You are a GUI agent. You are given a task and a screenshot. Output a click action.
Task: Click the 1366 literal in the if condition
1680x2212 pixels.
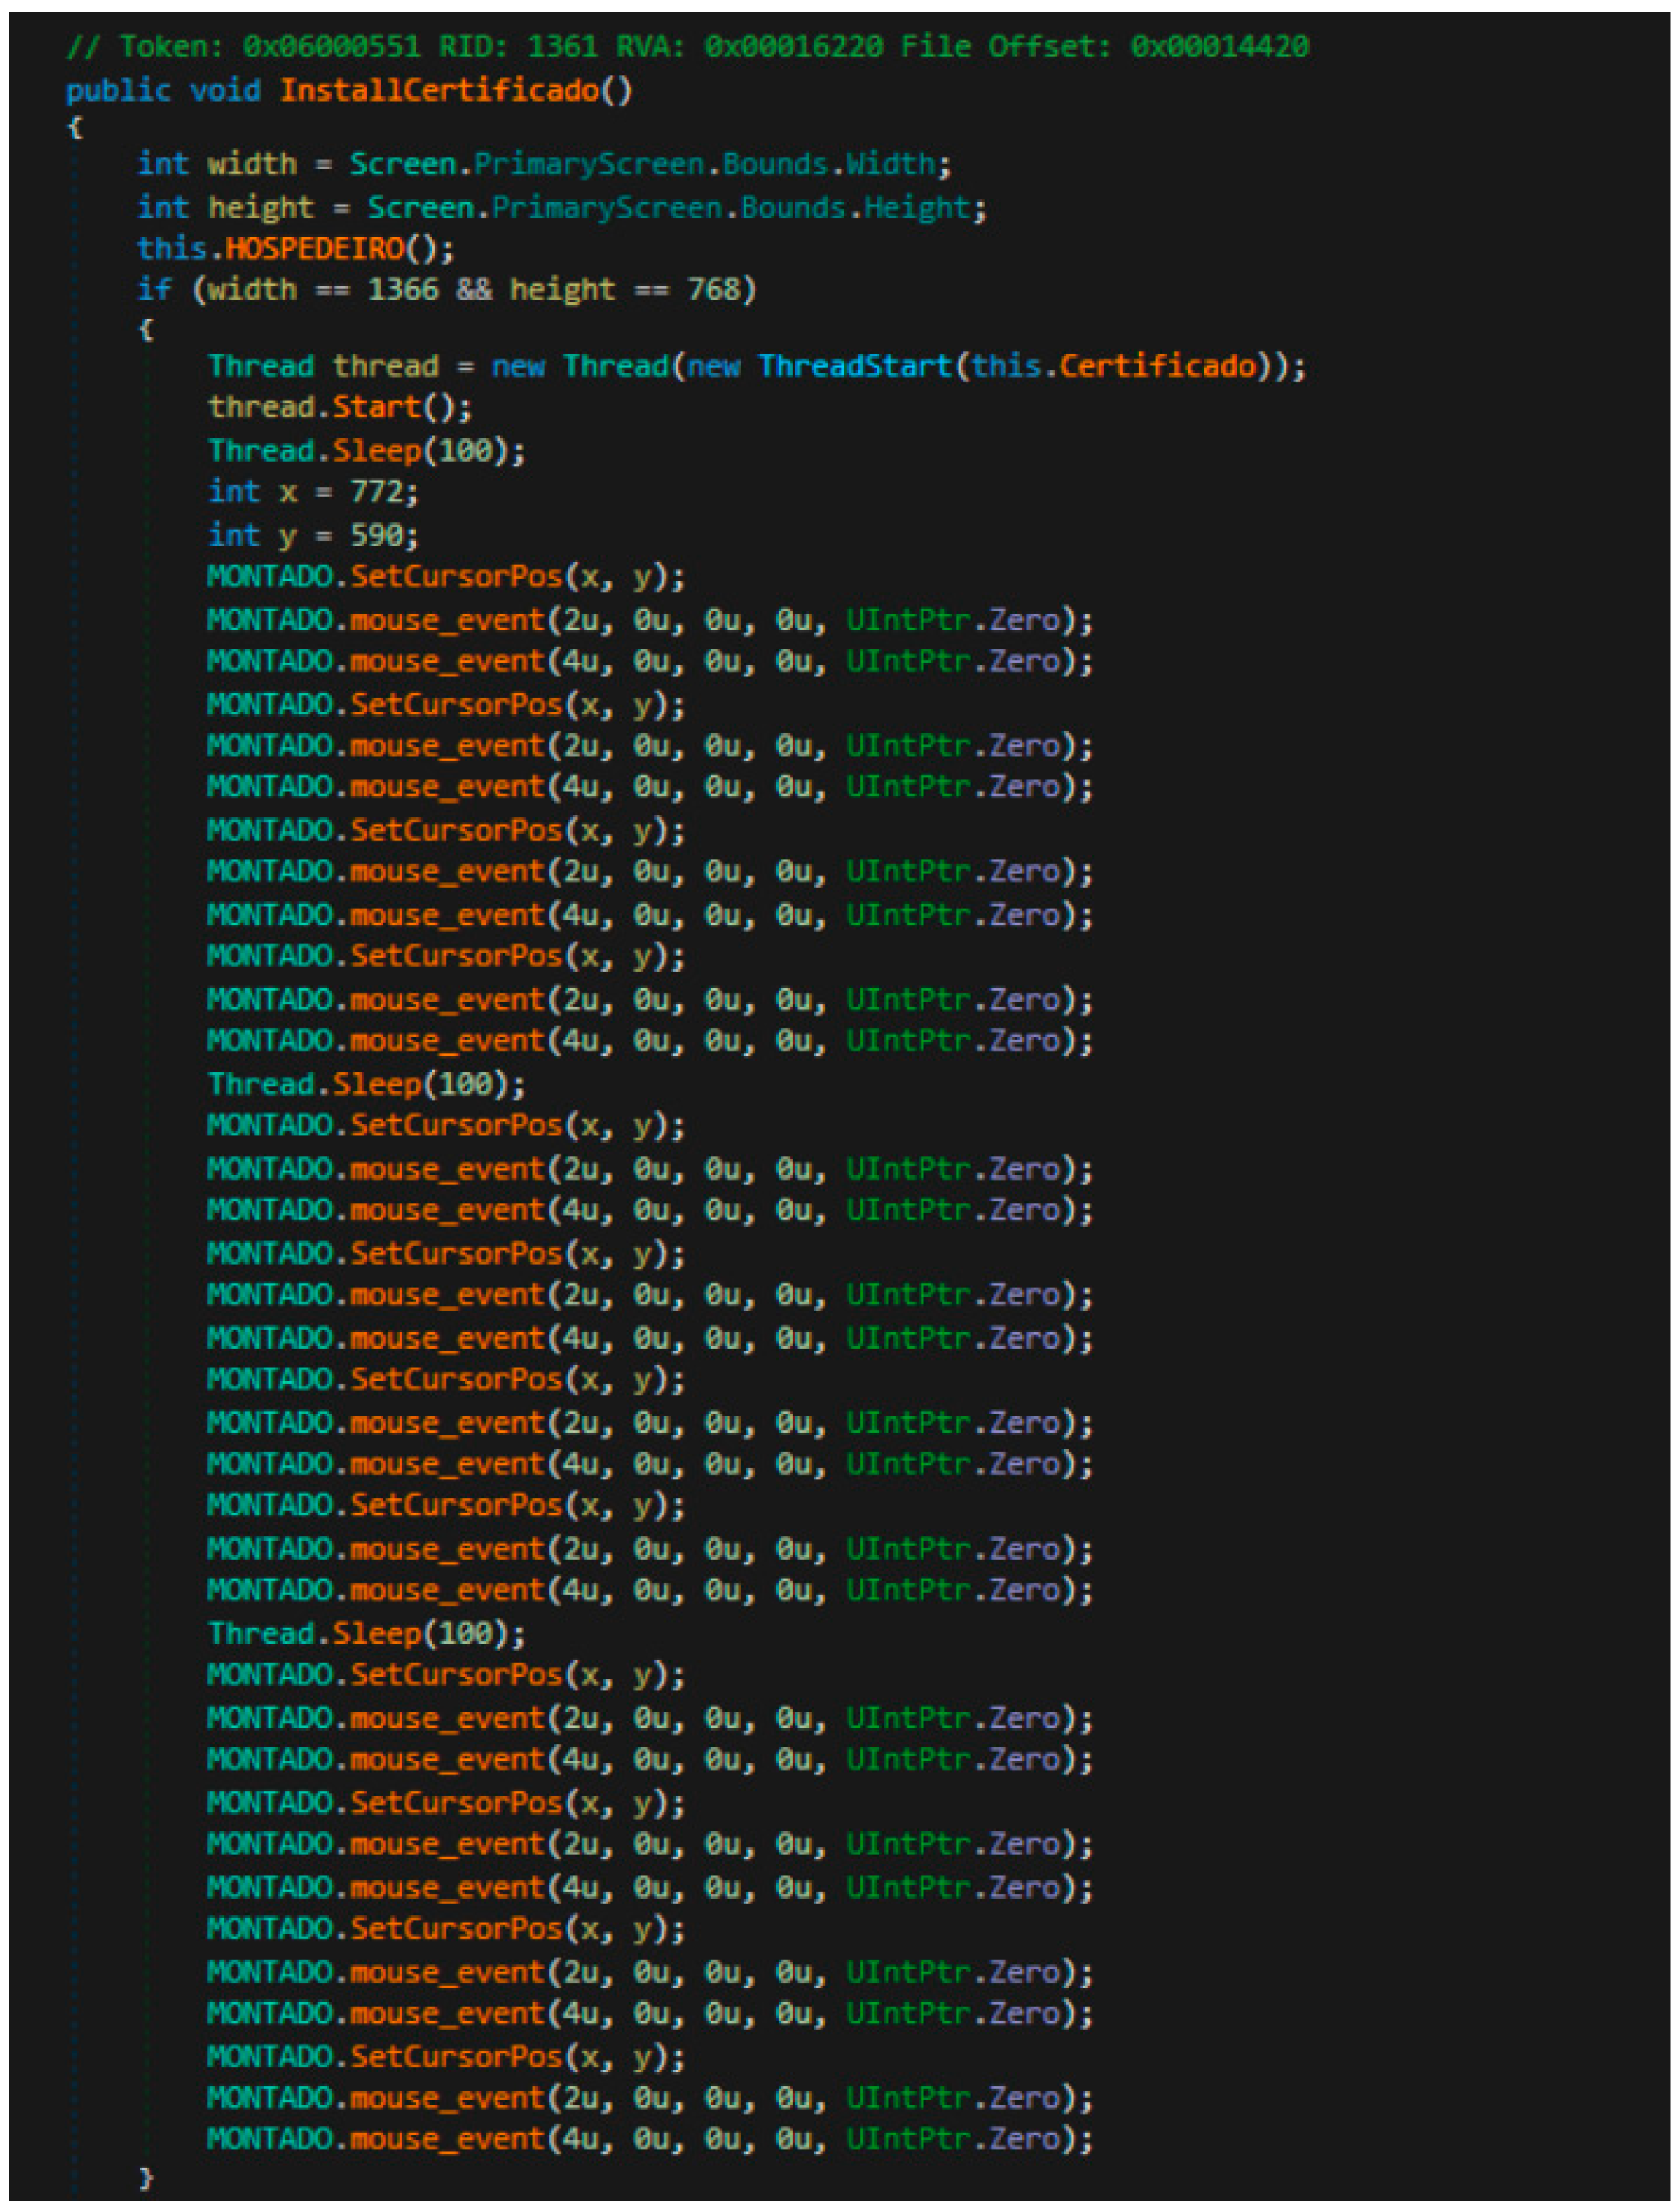pyautogui.click(x=403, y=290)
